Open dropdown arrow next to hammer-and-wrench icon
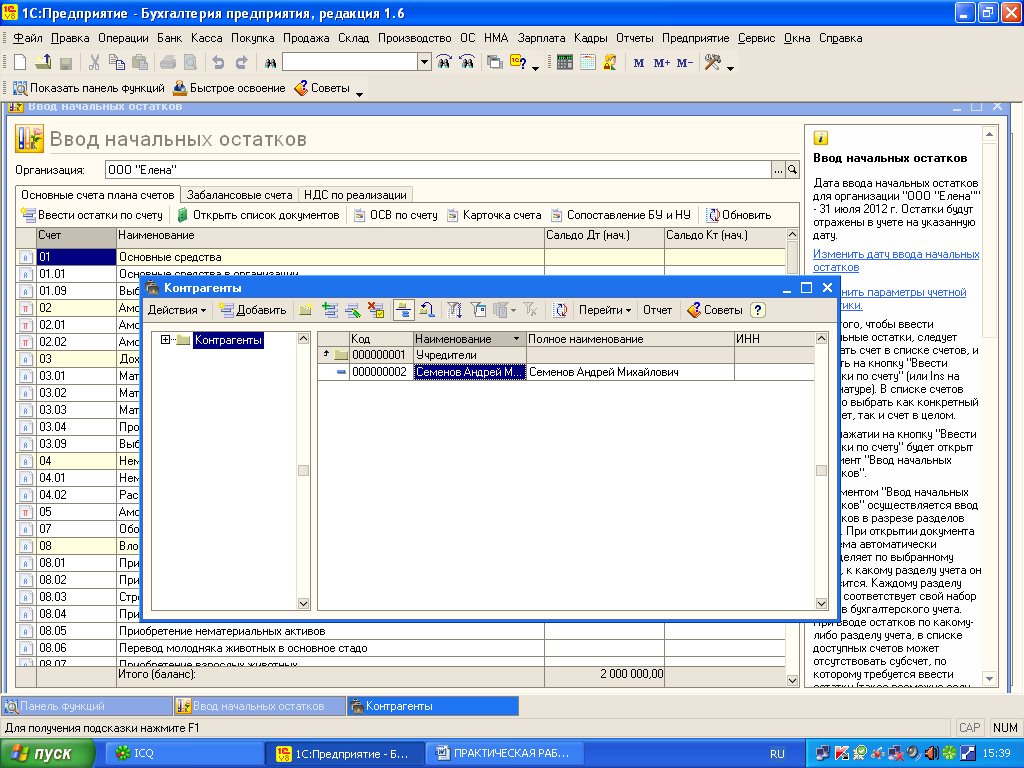The width and height of the screenshot is (1024, 768). click(x=731, y=69)
